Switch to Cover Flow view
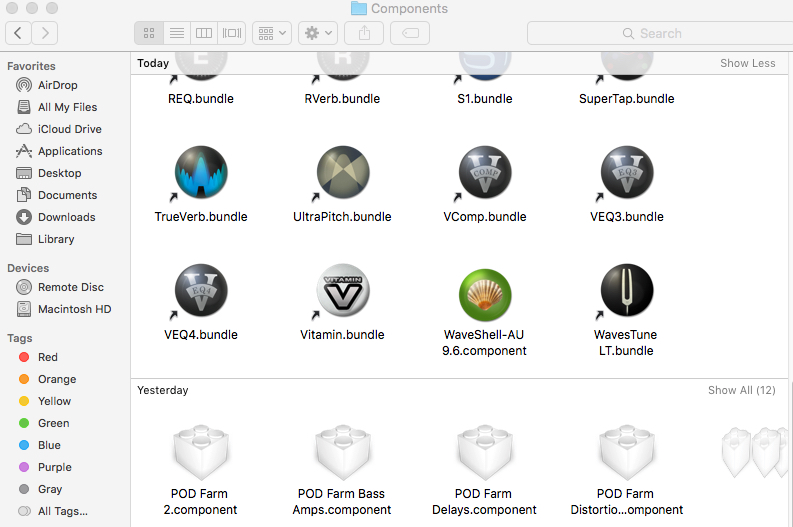Image resolution: width=793 pixels, height=527 pixels. click(x=232, y=33)
